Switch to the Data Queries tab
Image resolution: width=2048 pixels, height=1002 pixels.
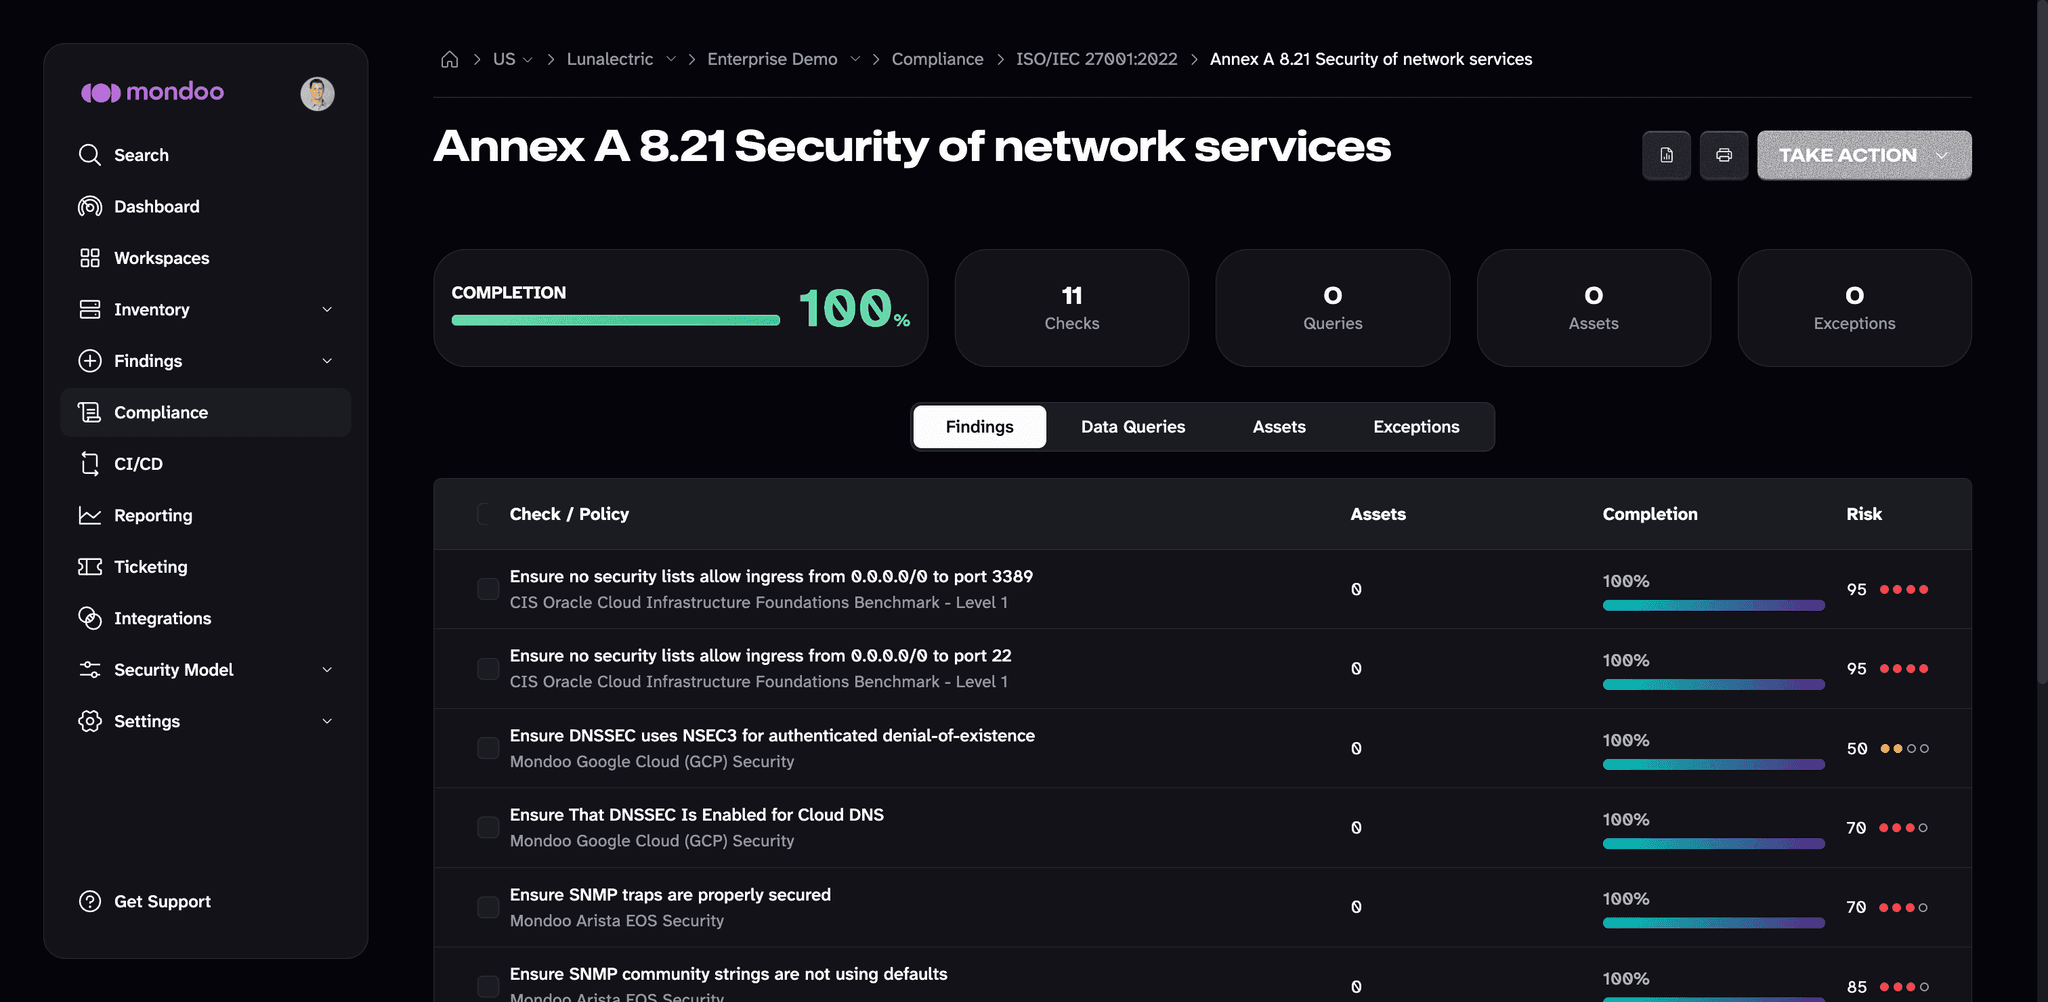pyautogui.click(x=1133, y=427)
